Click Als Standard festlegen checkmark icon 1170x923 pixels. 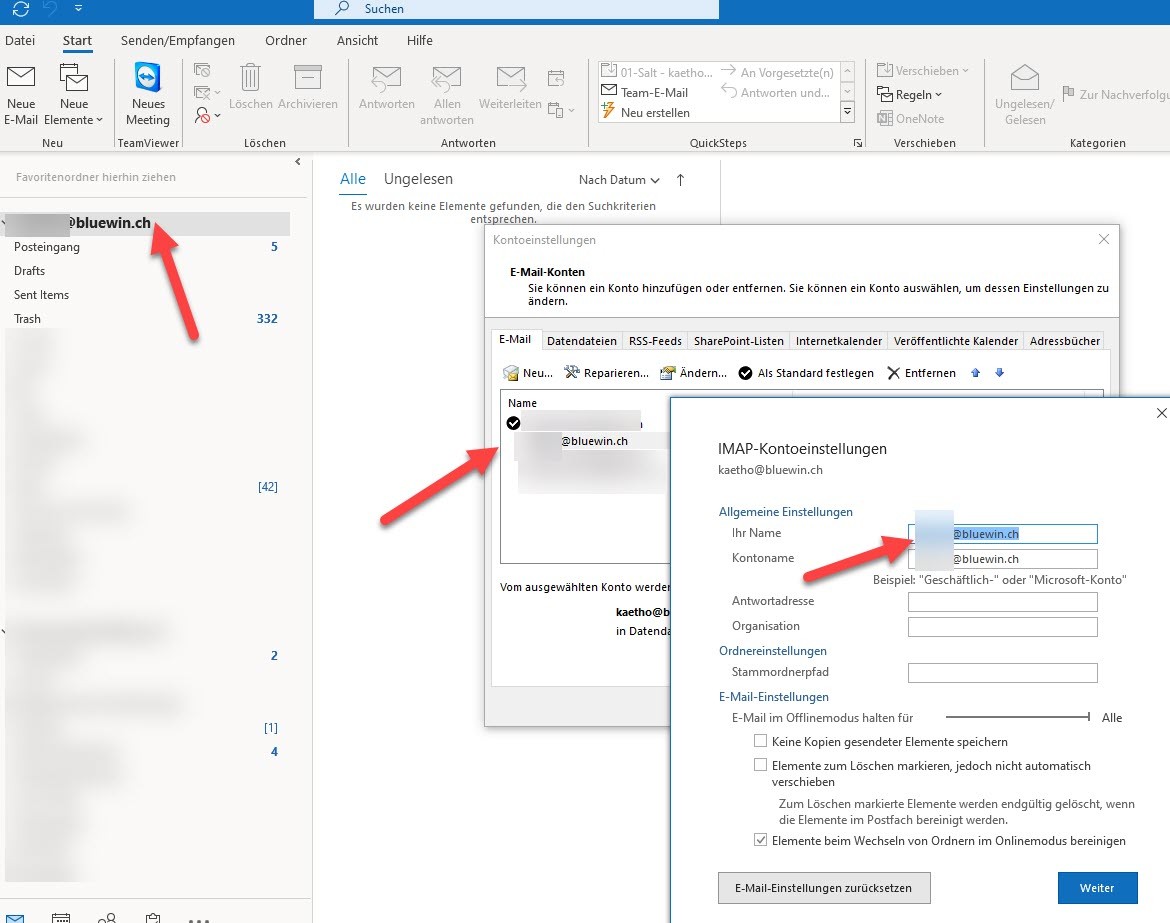click(746, 373)
